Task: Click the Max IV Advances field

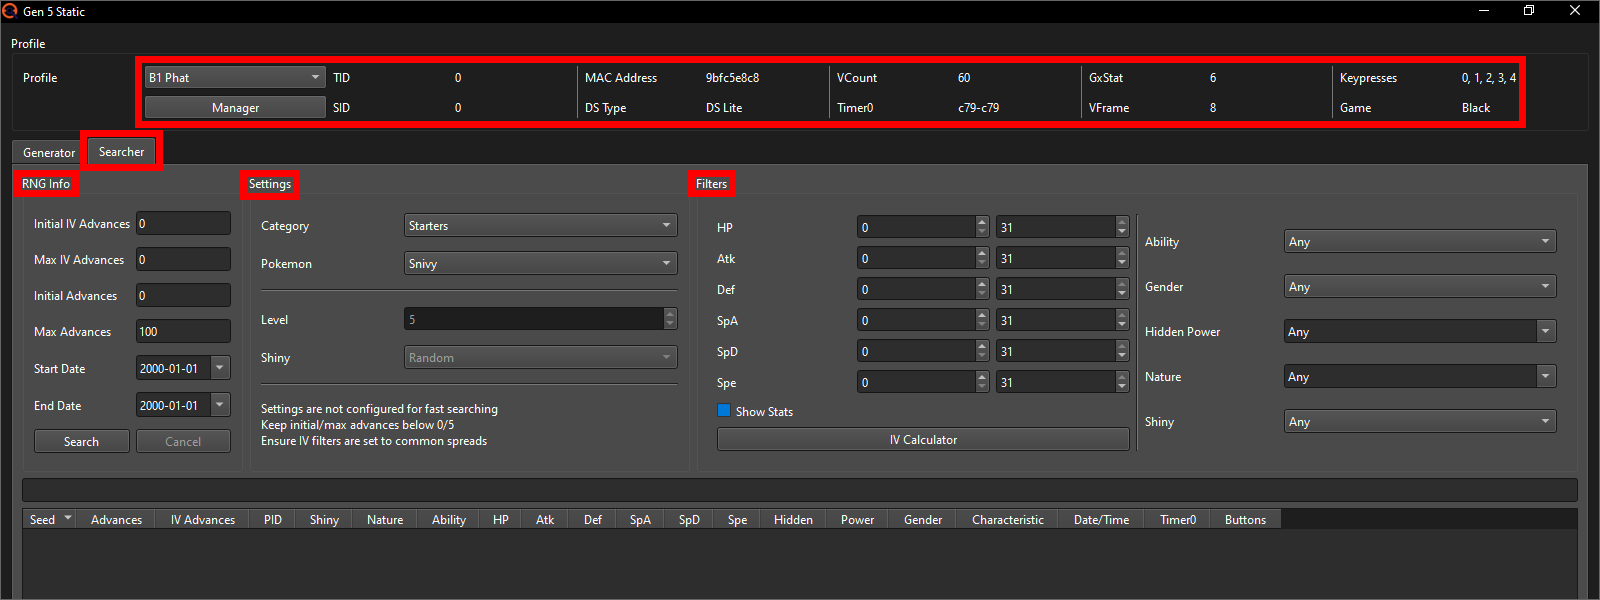Action: (x=183, y=259)
